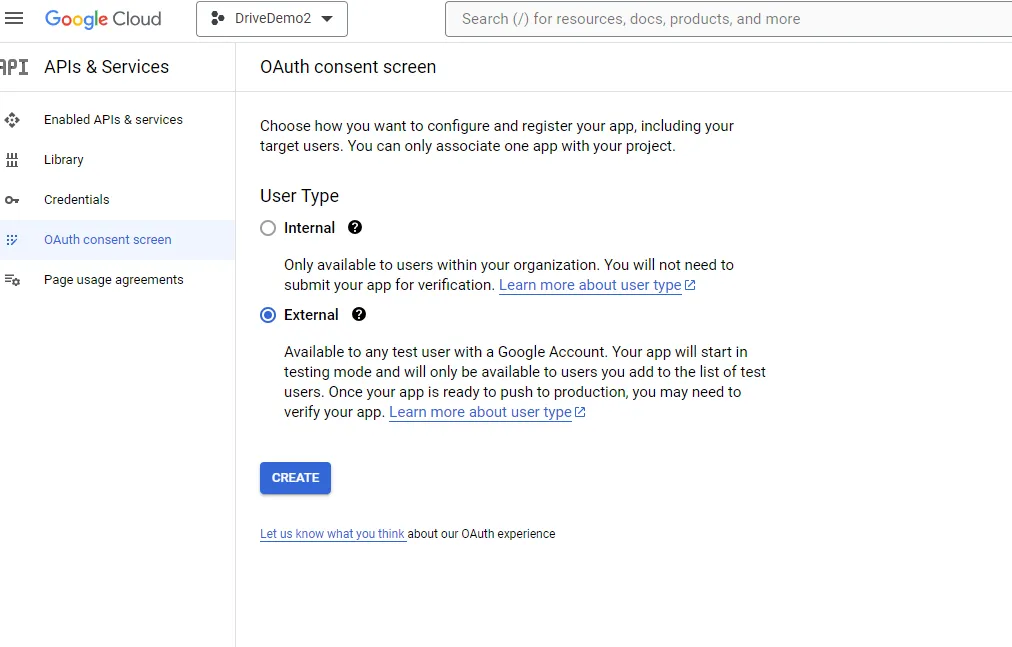Click the Library sidebar icon
This screenshot has height=647, width=1012.
point(12,160)
